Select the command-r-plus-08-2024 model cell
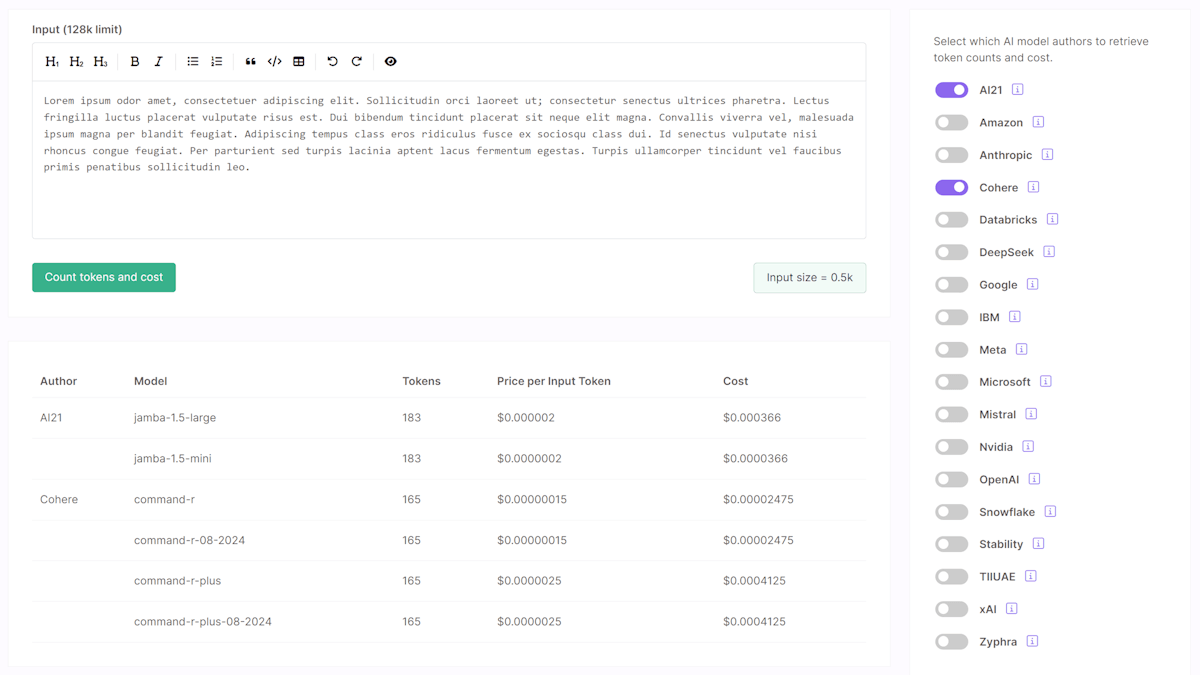 tap(203, 621)
